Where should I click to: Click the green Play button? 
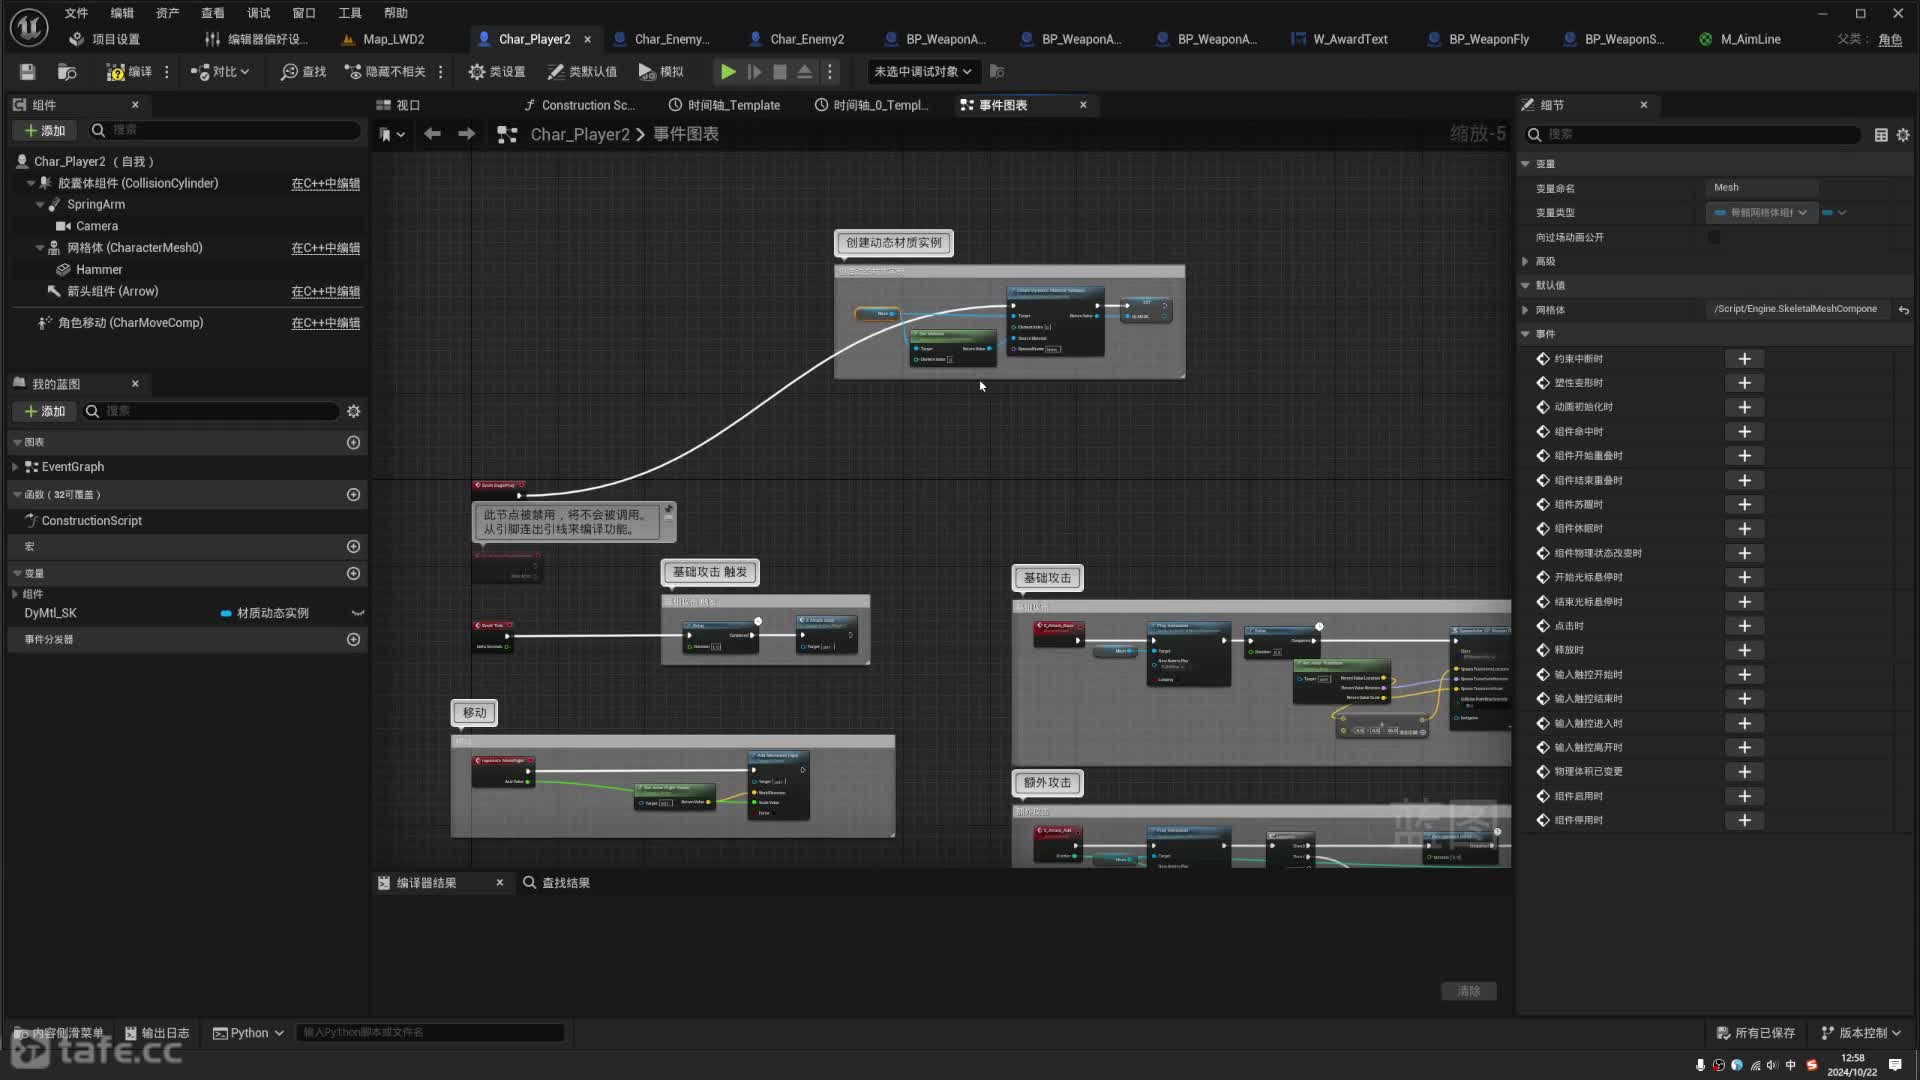click(728, 71)
